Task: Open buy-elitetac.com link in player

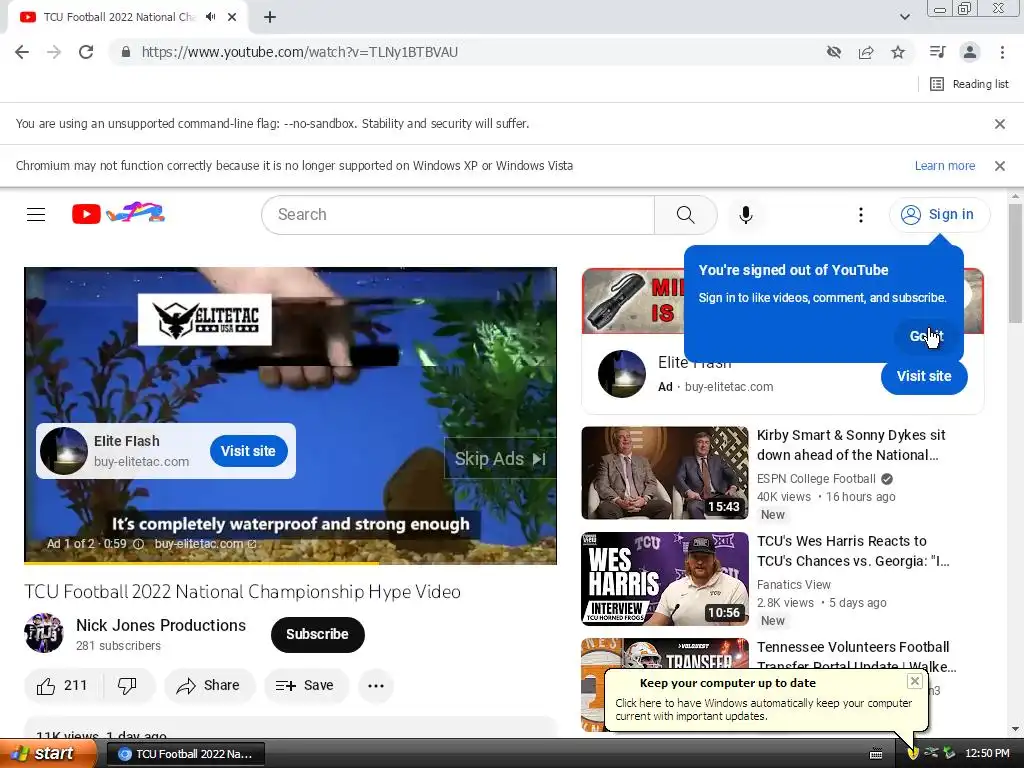Action: point(205,543)
